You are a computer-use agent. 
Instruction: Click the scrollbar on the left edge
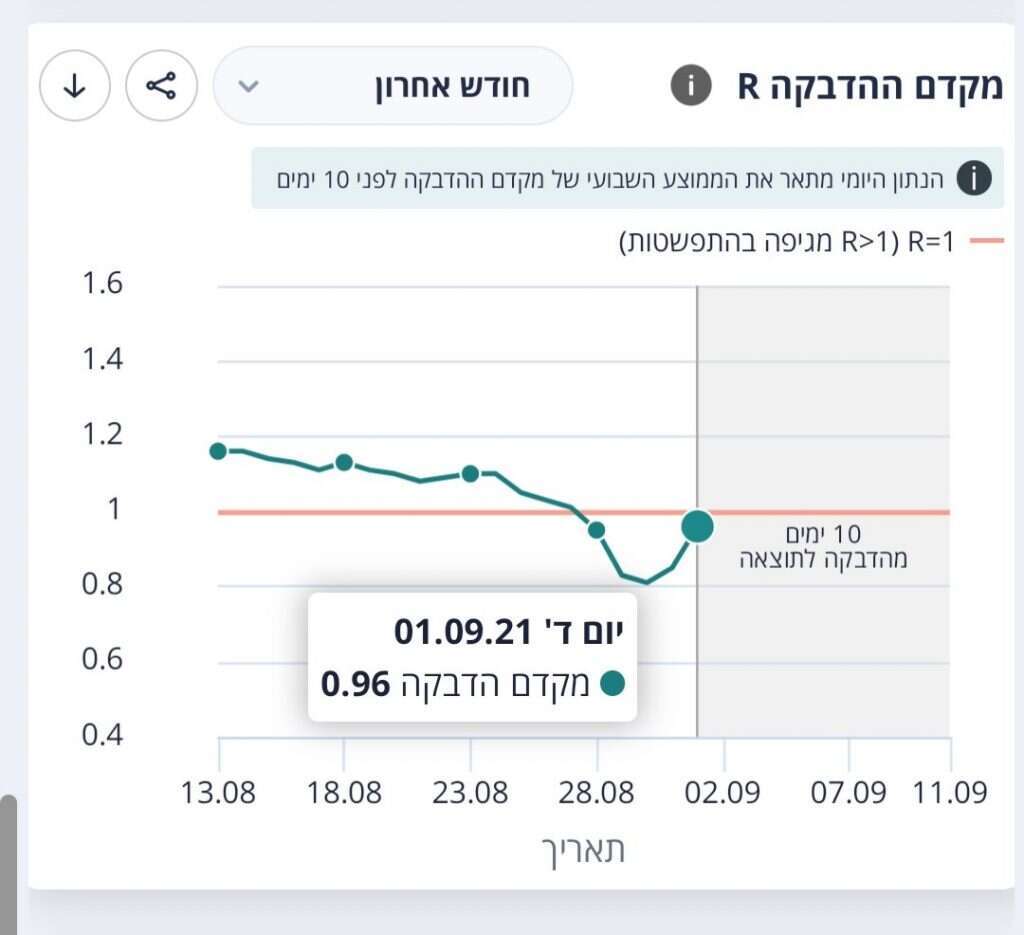tap(7, 860)
